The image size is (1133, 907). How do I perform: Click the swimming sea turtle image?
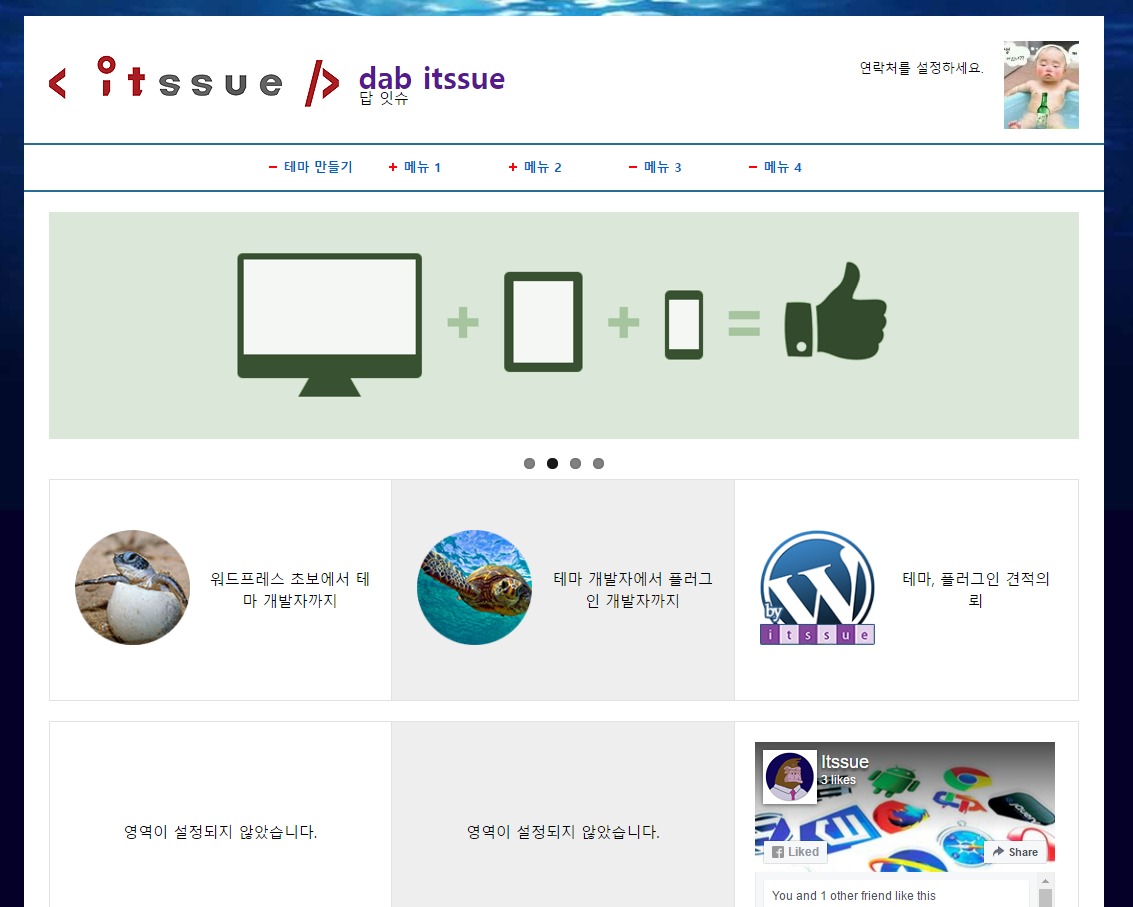coord(475,587)
